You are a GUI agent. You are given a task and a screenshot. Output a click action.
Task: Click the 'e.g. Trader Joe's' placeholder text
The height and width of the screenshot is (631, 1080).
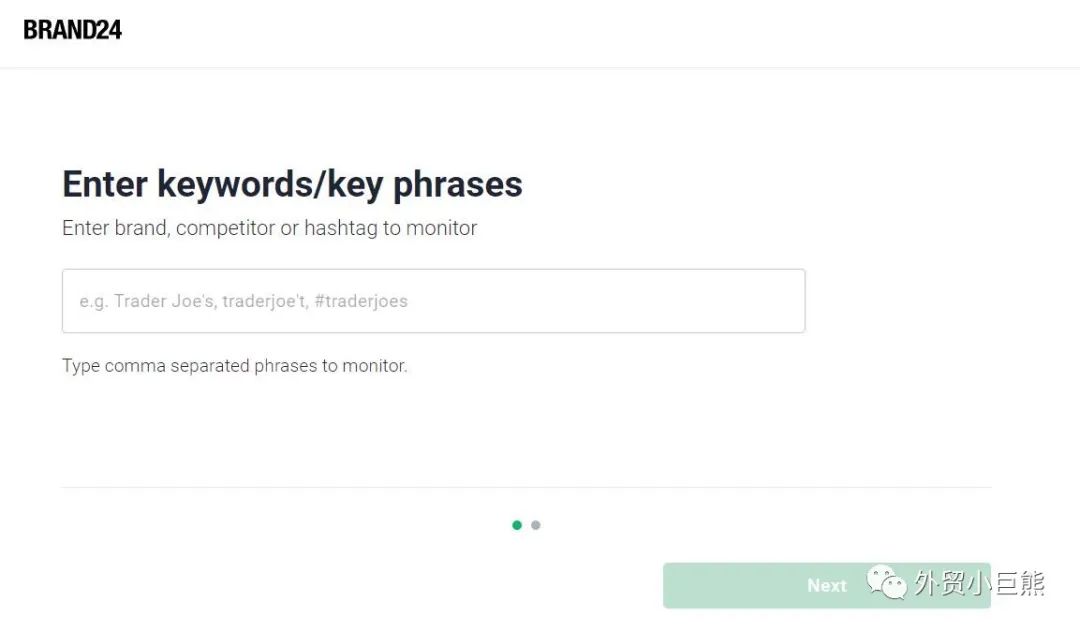147,301
